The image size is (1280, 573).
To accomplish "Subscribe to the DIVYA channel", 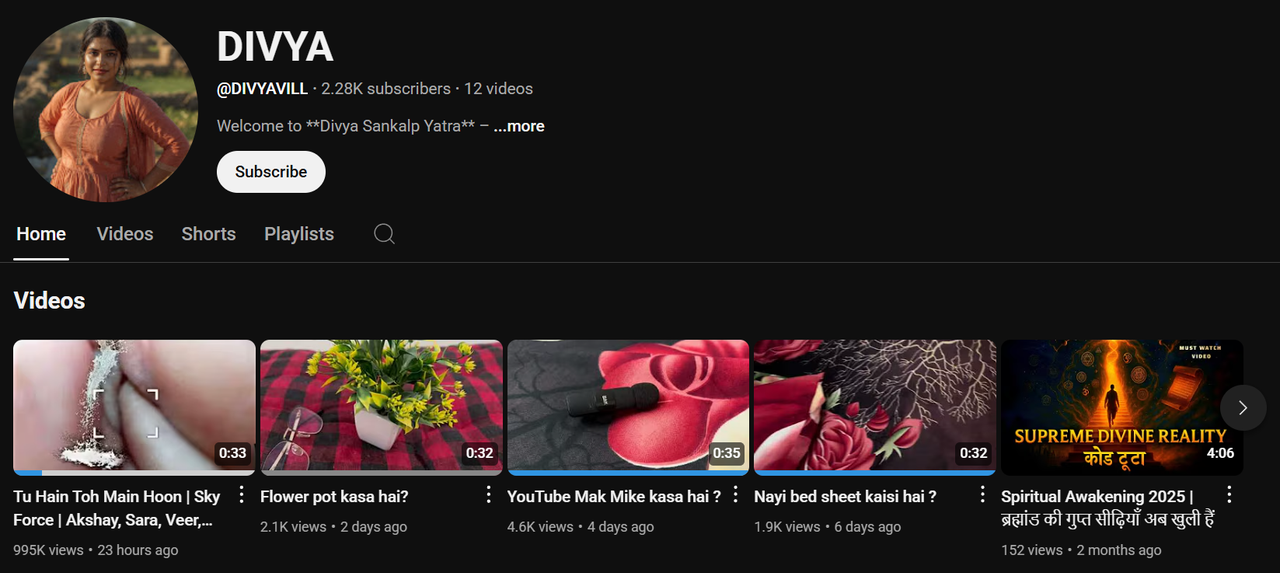I will pyautogui.click(x=271, y=172).
